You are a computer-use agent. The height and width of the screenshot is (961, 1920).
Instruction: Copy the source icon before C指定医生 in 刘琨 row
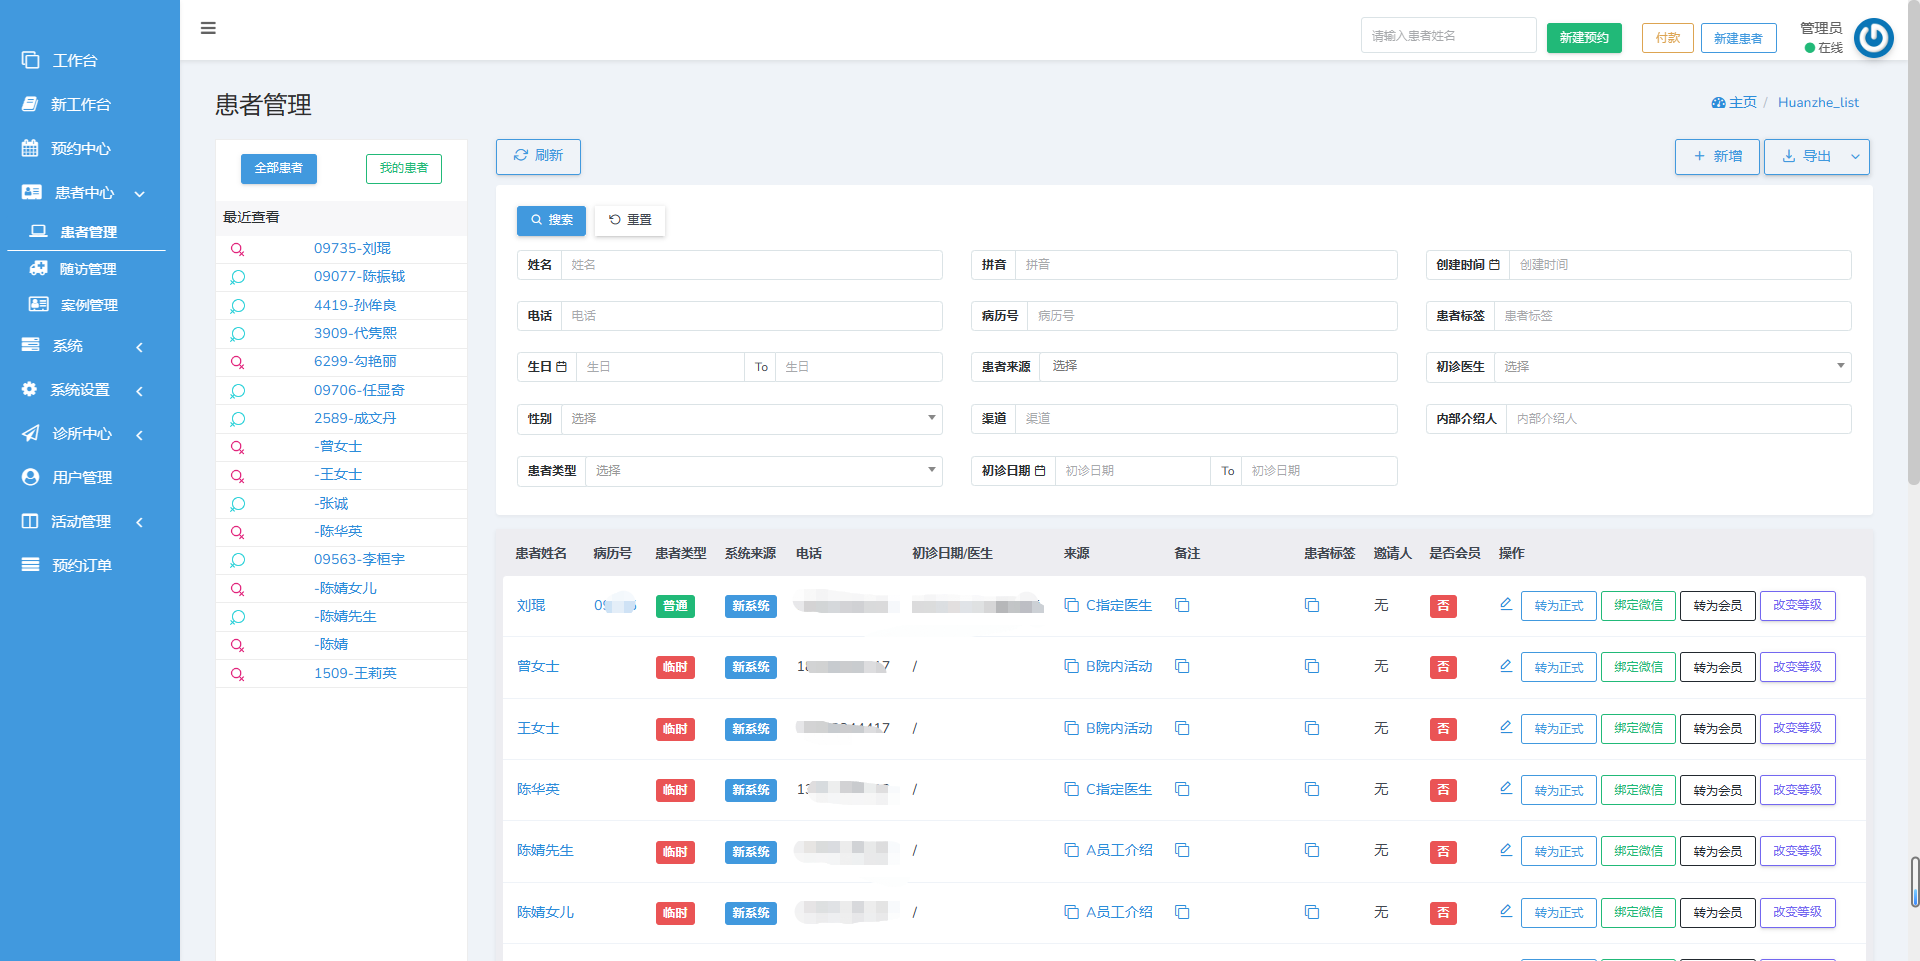click(x=1071, y=606)
